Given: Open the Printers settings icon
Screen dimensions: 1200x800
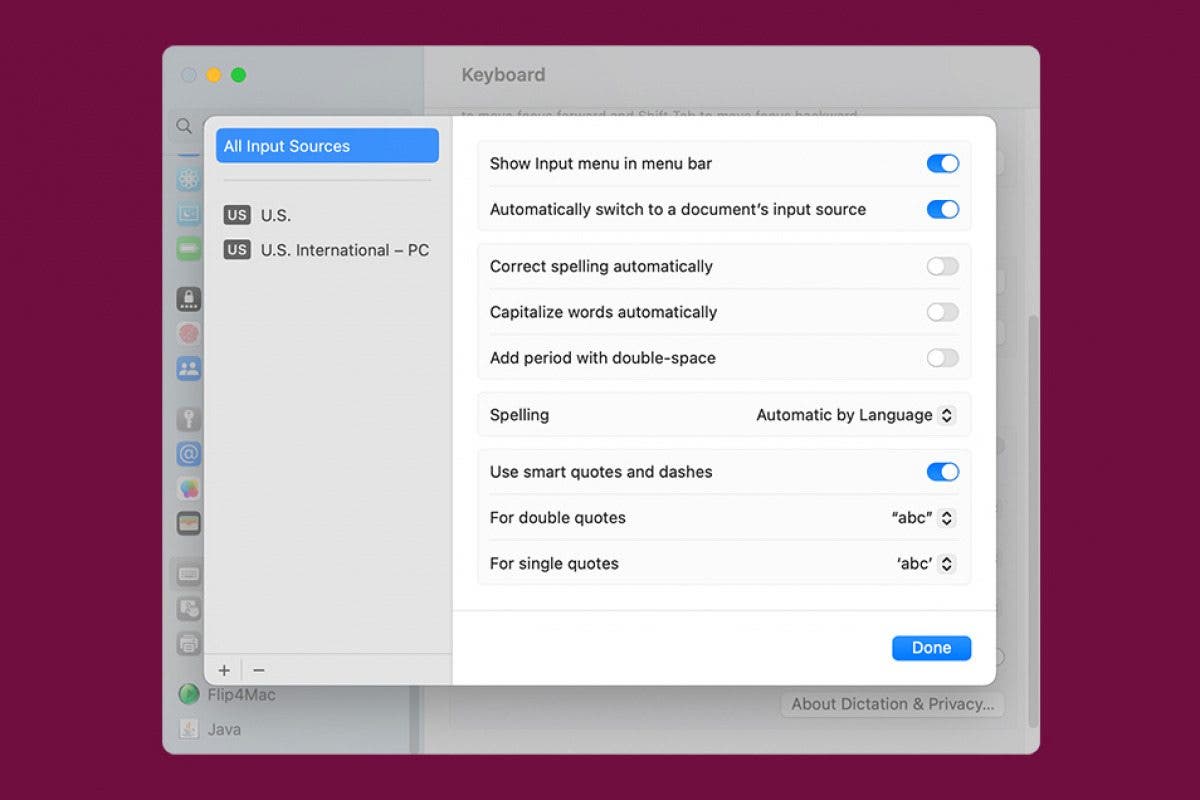Looking at the screenshot, I should click(x=188, y=643).
